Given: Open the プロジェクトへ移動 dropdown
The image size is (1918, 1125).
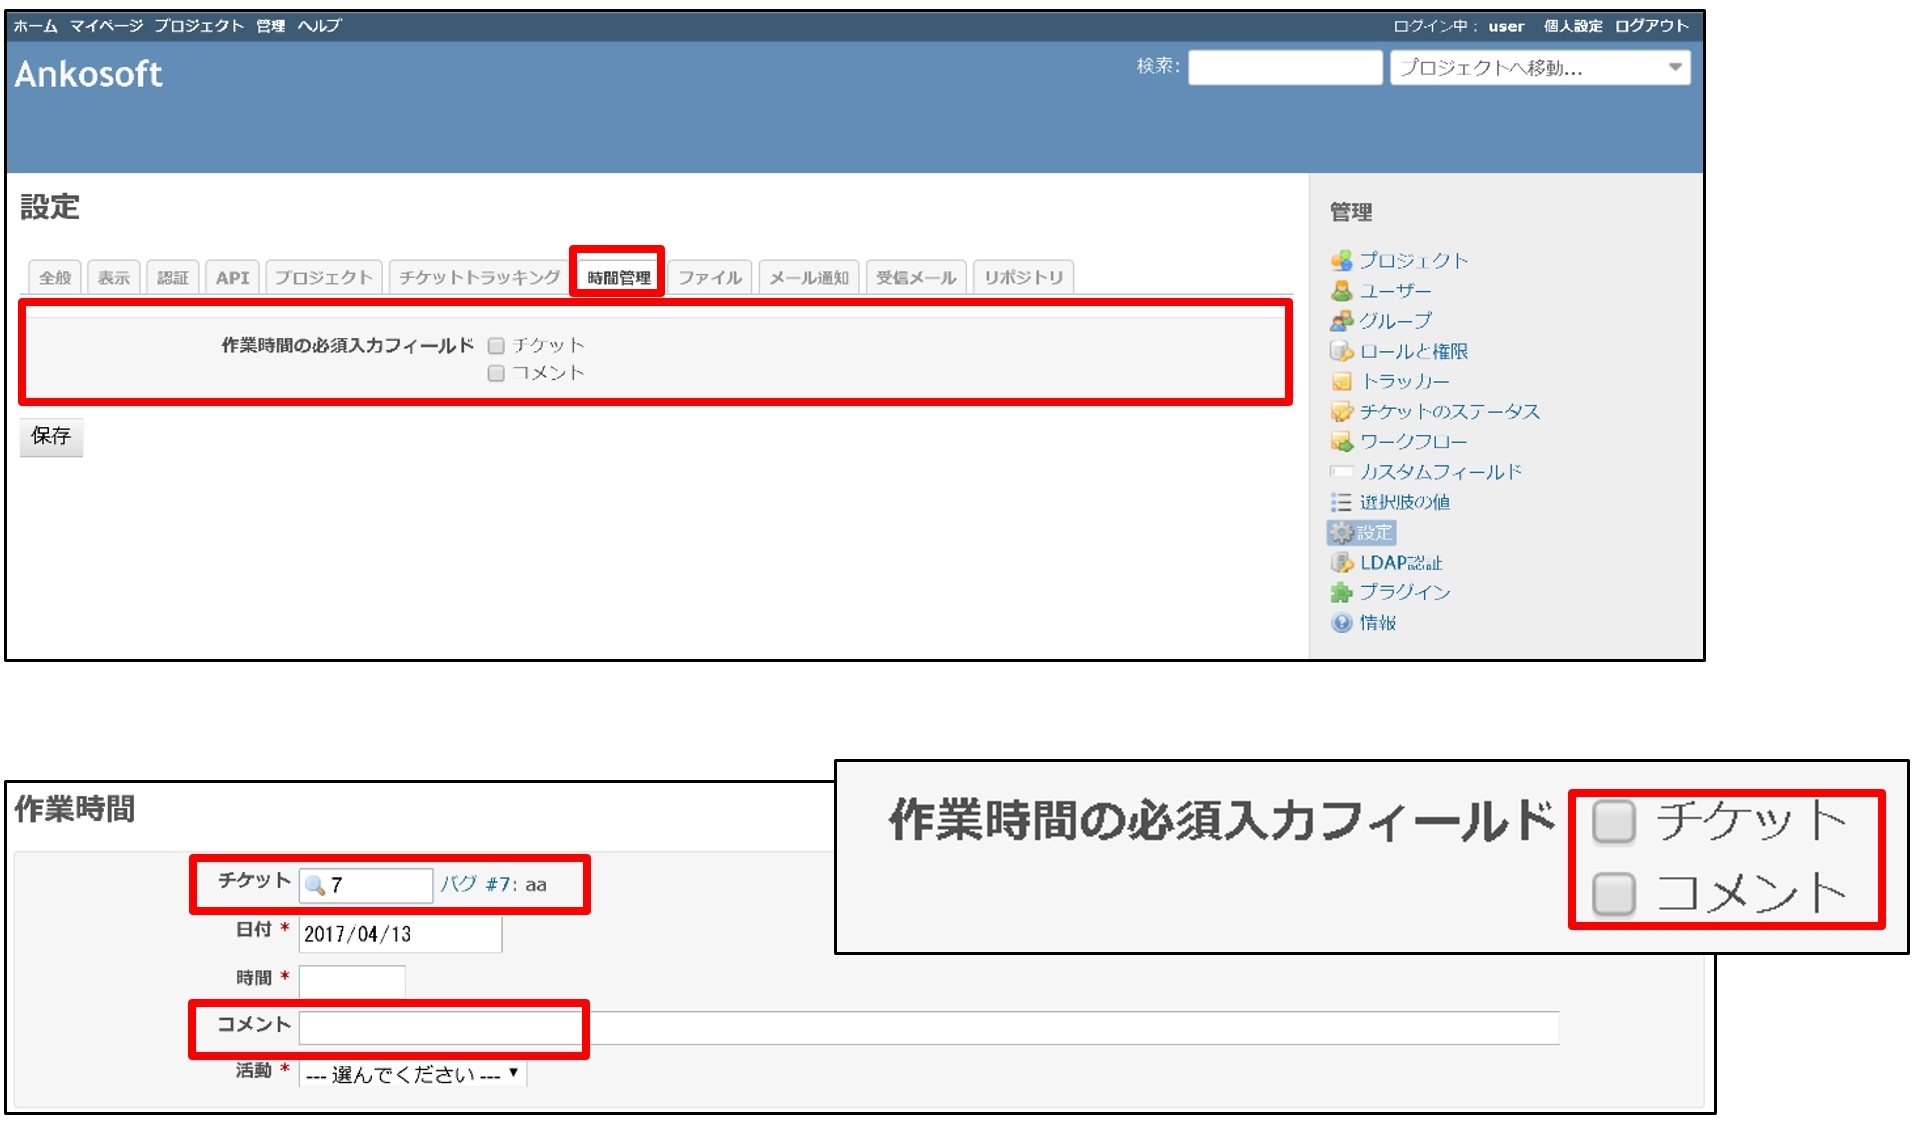Looking at the screenshot, I should 1539,67.
